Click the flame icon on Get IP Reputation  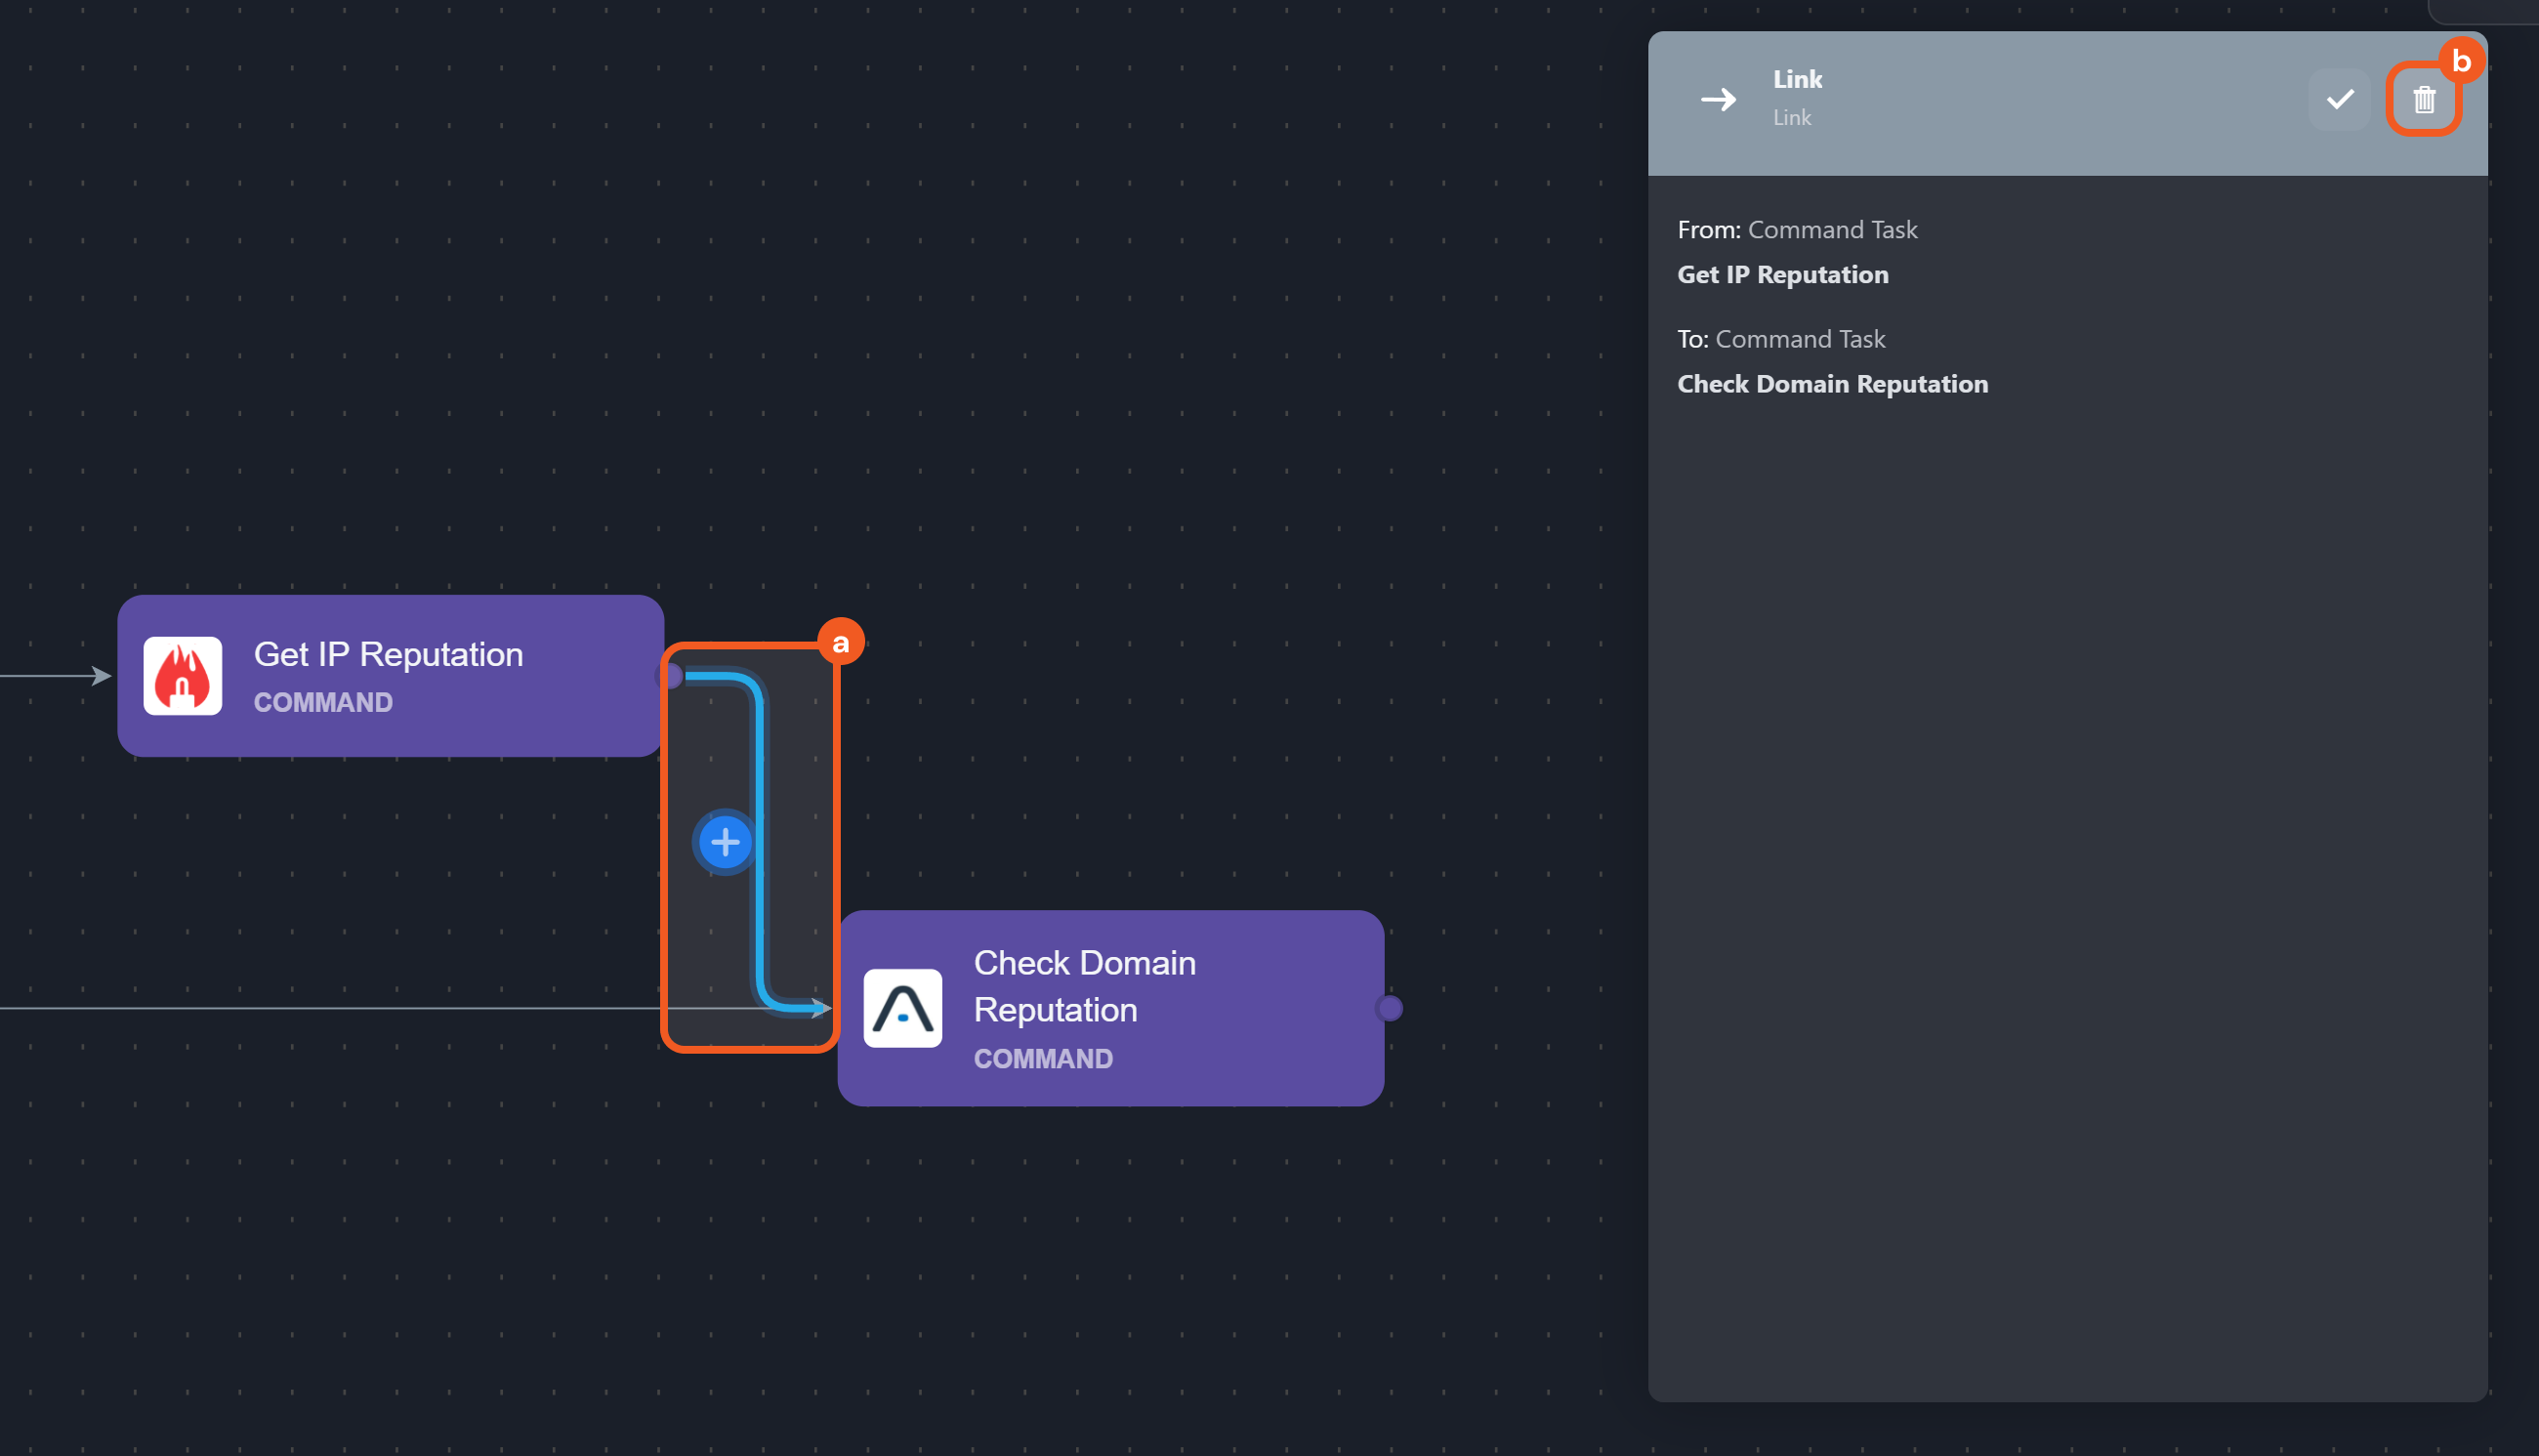183,676
